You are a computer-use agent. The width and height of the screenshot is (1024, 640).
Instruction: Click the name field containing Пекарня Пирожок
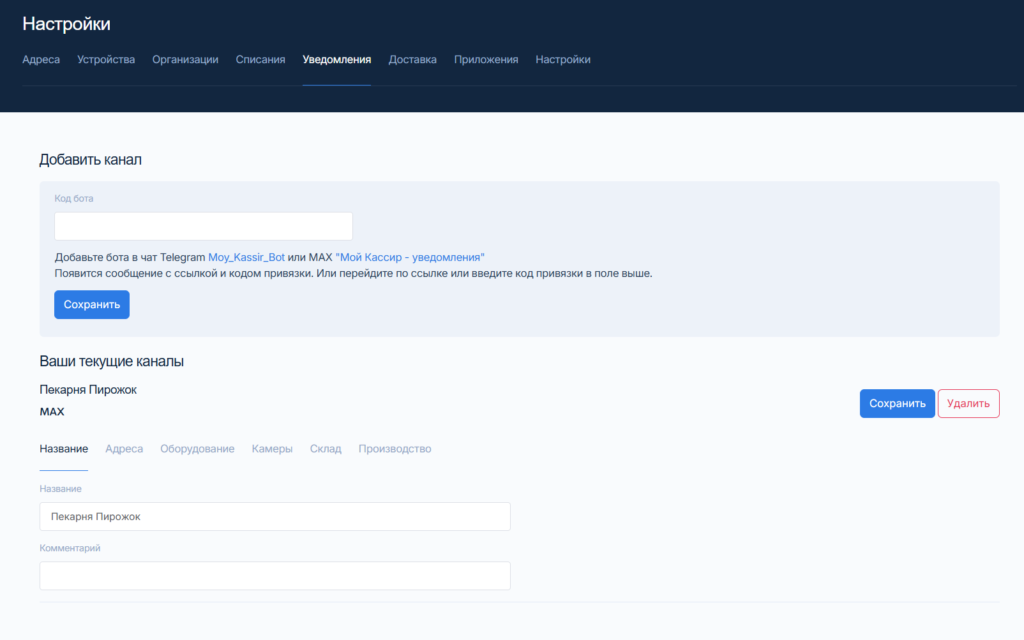275,517
